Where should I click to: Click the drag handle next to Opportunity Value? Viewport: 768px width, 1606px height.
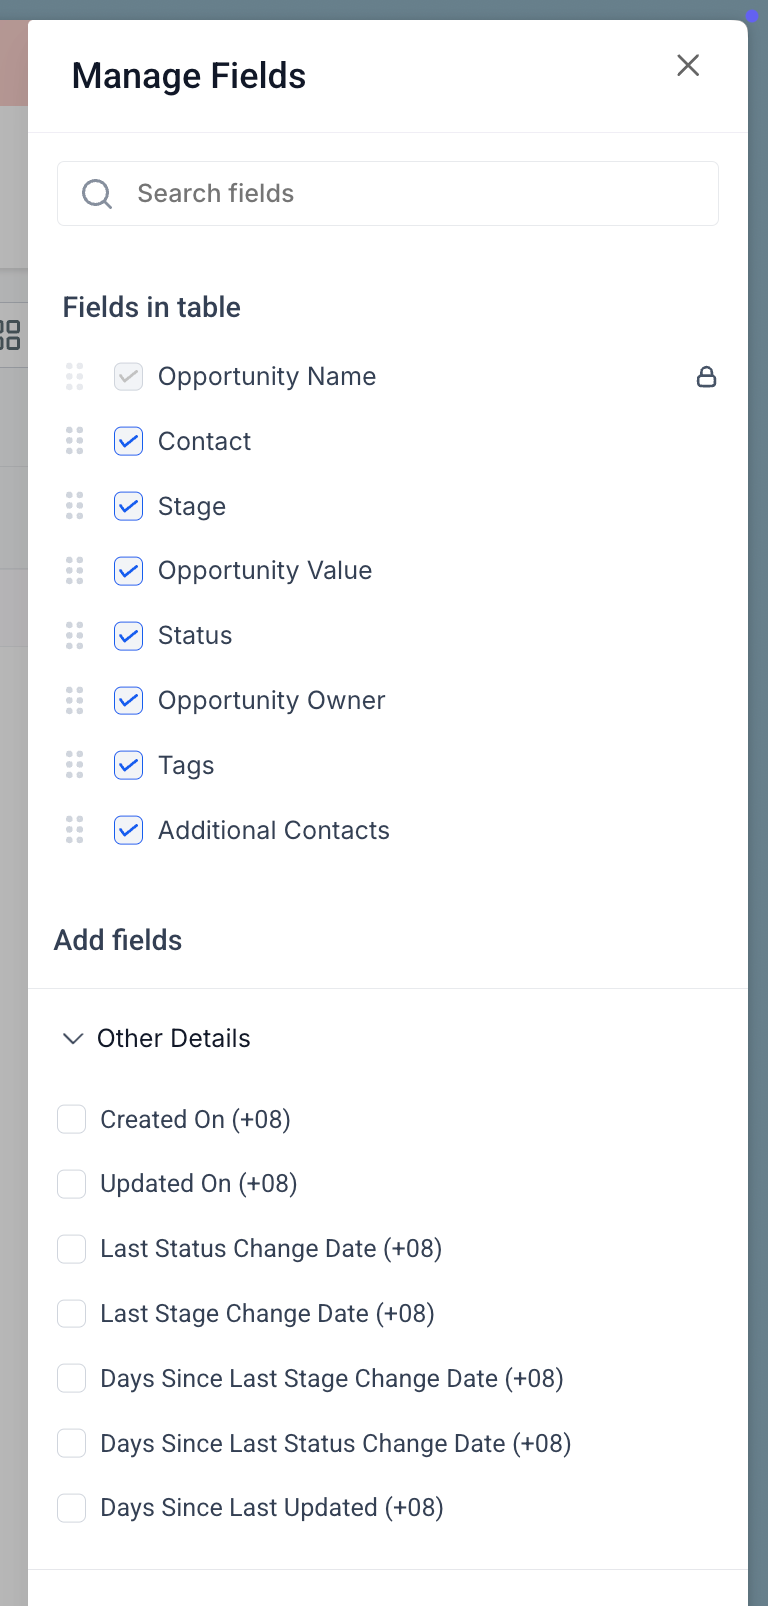73,570
